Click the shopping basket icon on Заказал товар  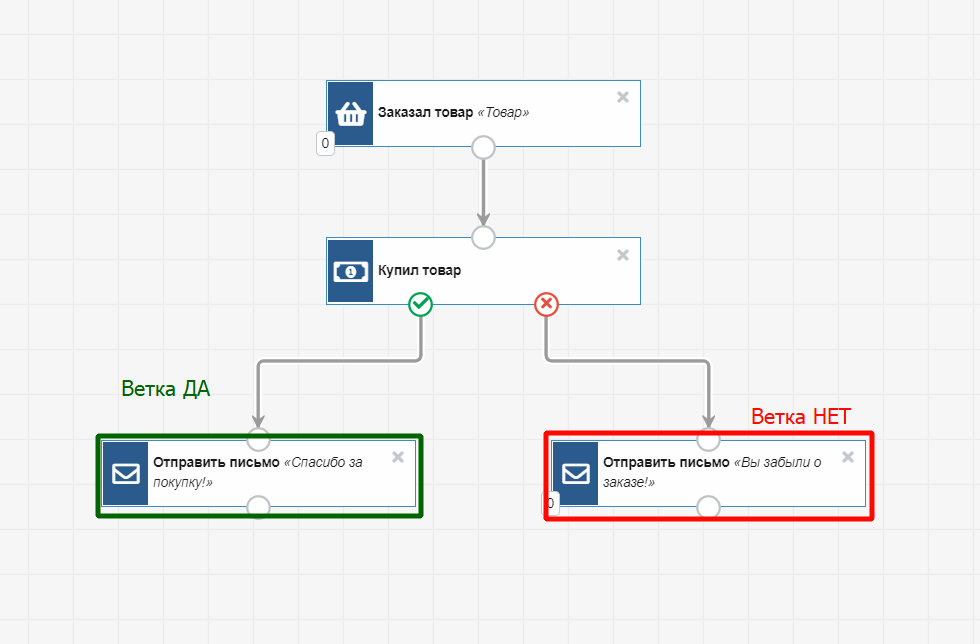(350, 114)
